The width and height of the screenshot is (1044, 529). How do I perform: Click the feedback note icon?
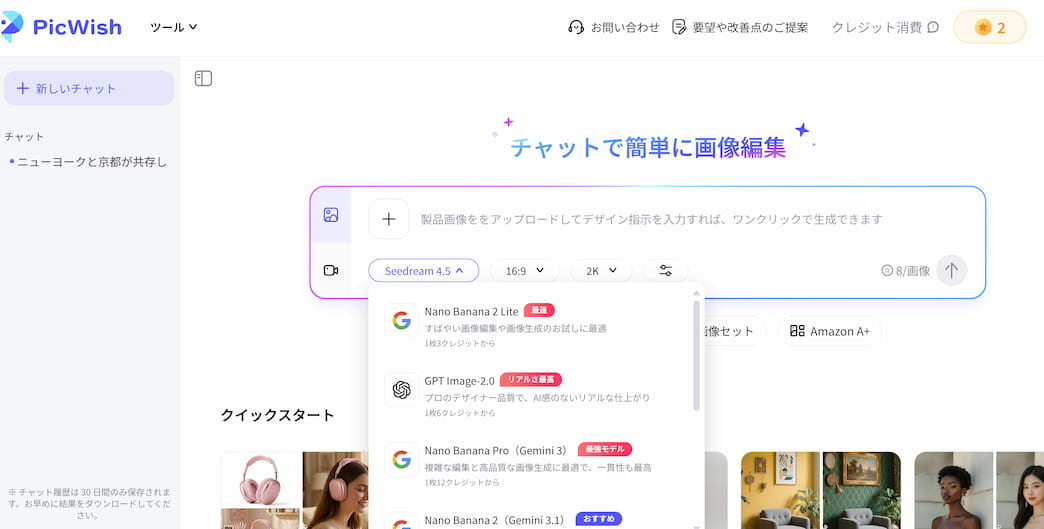(x=679, y=27)
